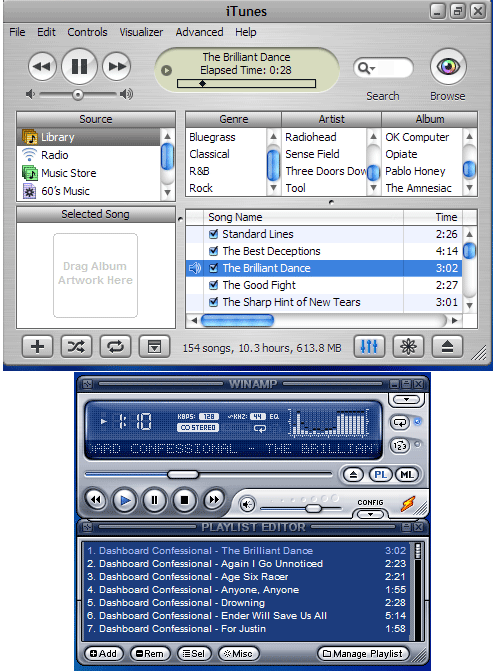Click the Winamp volume slider
This screenshot has height=671, width=500.
300,508
